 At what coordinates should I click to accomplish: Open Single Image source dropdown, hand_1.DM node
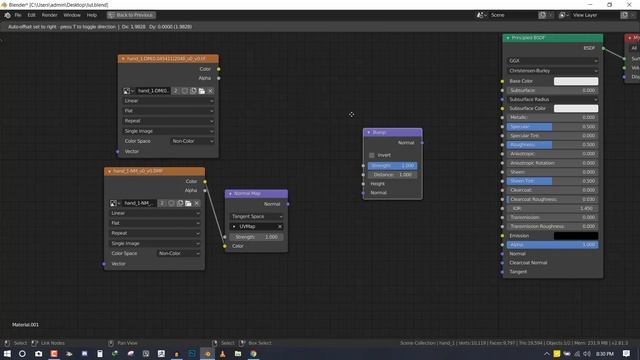coord(169,131)
